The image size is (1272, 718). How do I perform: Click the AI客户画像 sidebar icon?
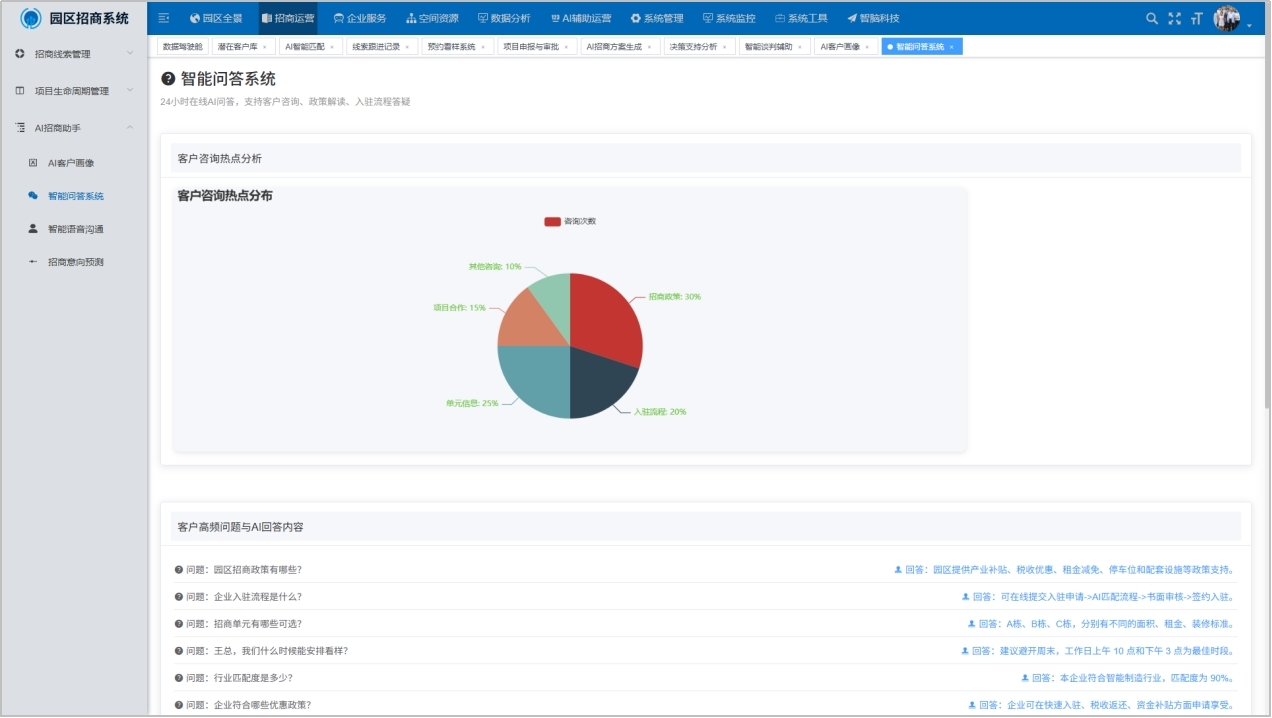[33, 163]
